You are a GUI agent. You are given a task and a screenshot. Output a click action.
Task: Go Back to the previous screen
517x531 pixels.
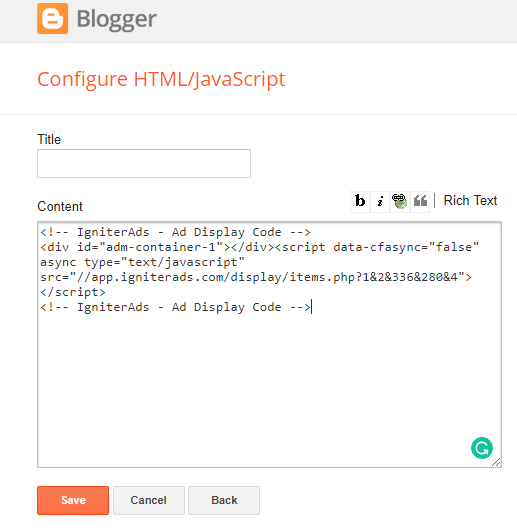(224, 500)
